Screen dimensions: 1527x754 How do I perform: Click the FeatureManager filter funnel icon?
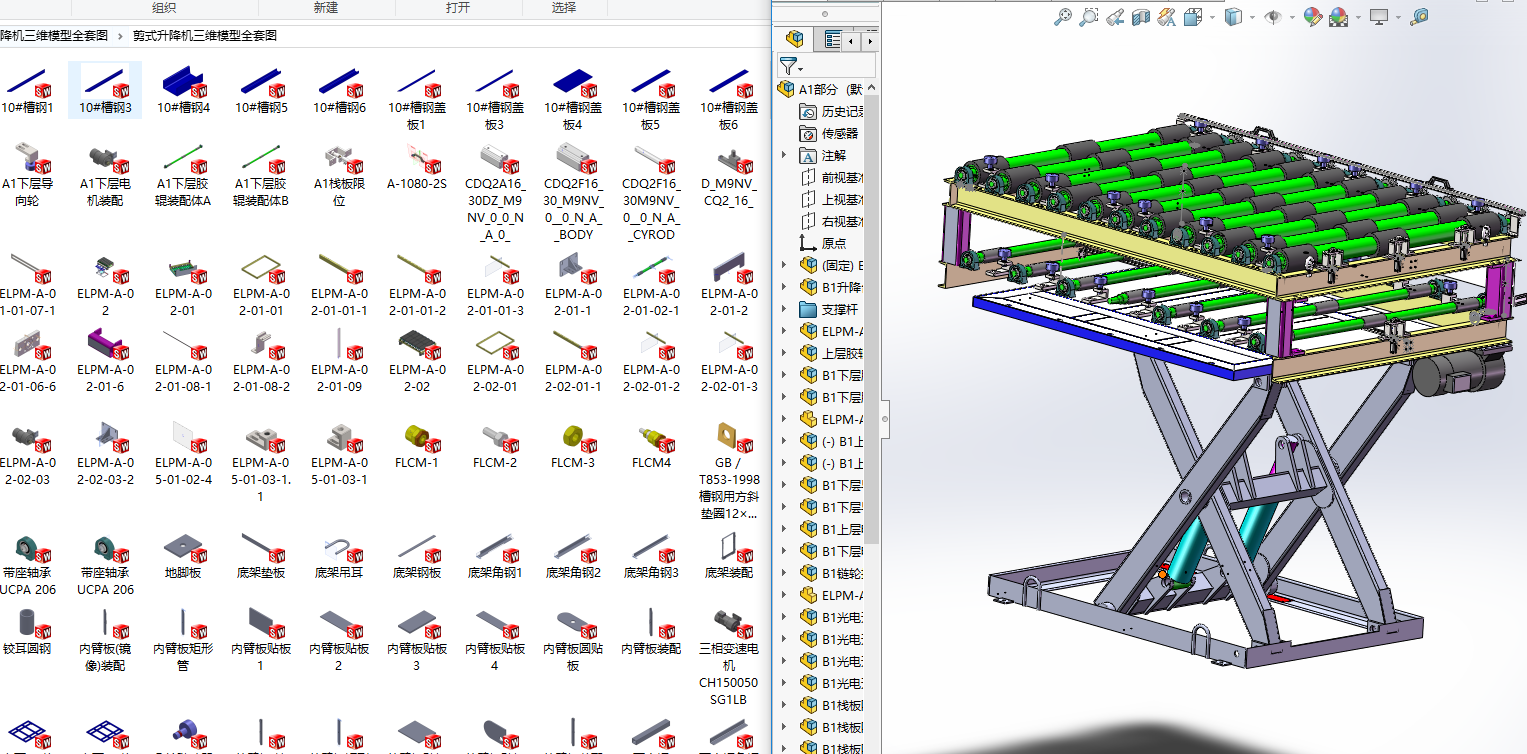point(788,66)
